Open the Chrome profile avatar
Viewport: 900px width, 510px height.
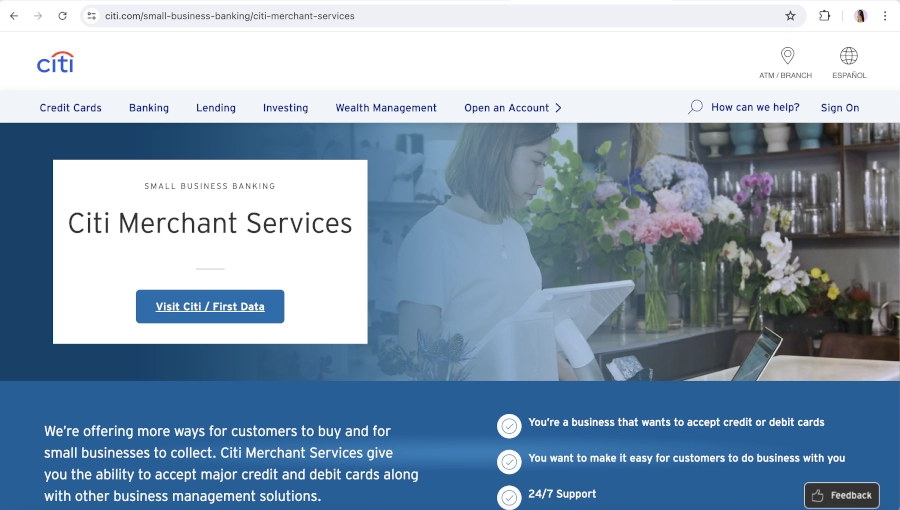(860, 16)
